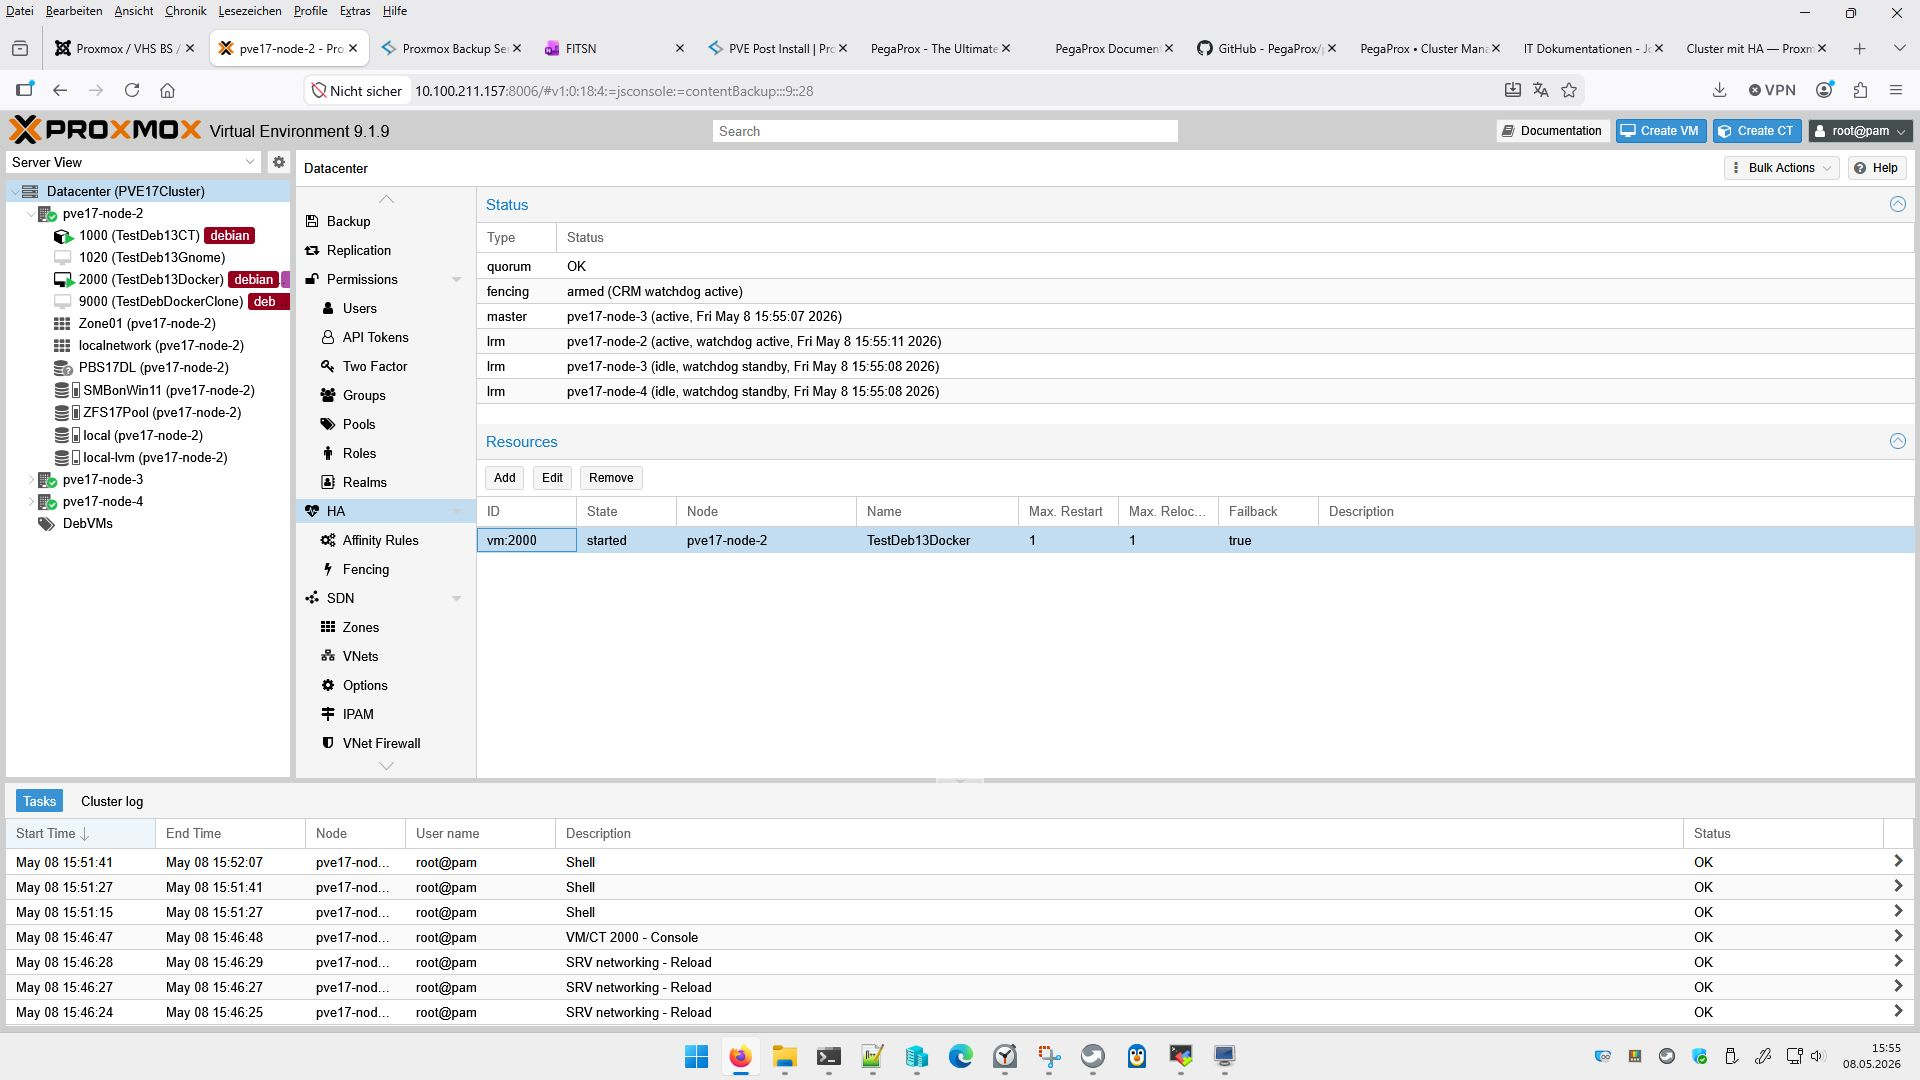Viewport: 1920px width, 1080px height.
Task: Select the Tasks tab
Action: pyautogui.click(x=39, y=801)
